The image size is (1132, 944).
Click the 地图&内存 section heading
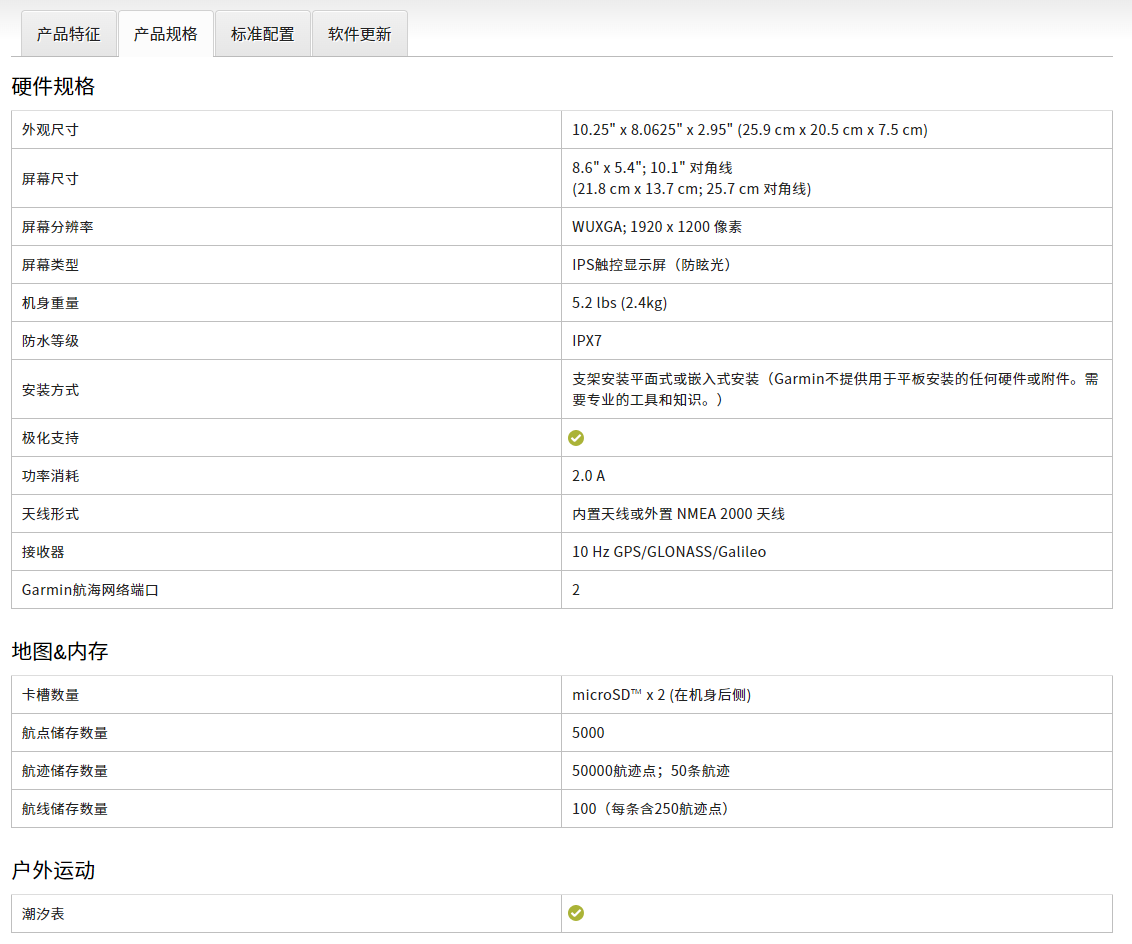60,652
